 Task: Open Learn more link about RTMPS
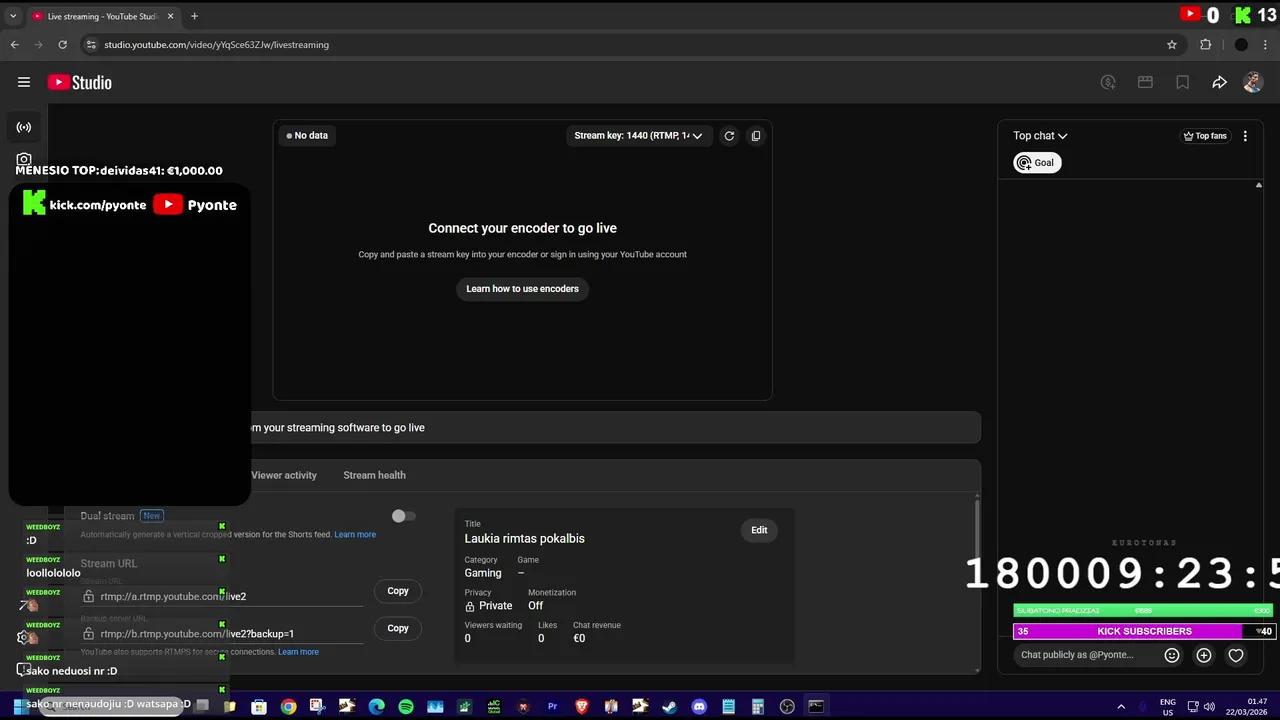pos(298,652)
